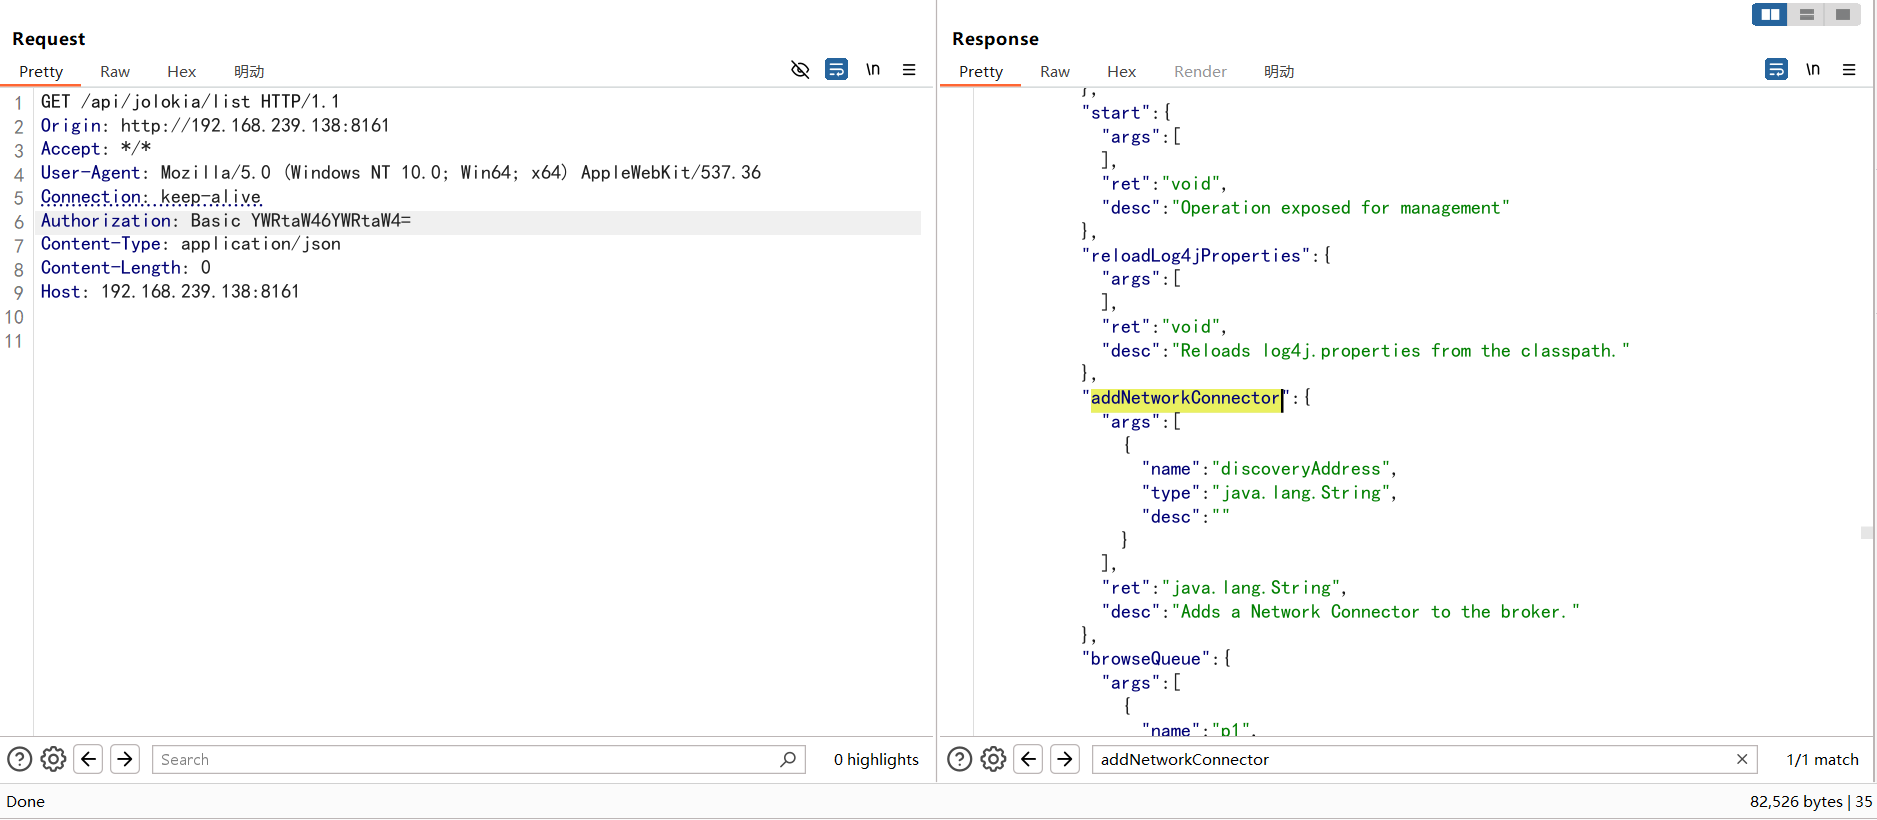Clear the addNetworkConnector search text
1877x820 pixels.
[1742, 759]
